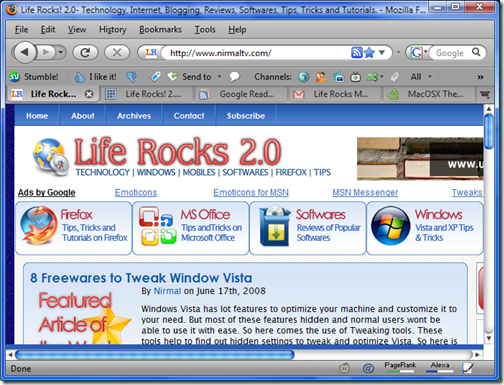504x385 pixels.
Task: Click About in the site navigation
Action: click(x=83, y=116)
